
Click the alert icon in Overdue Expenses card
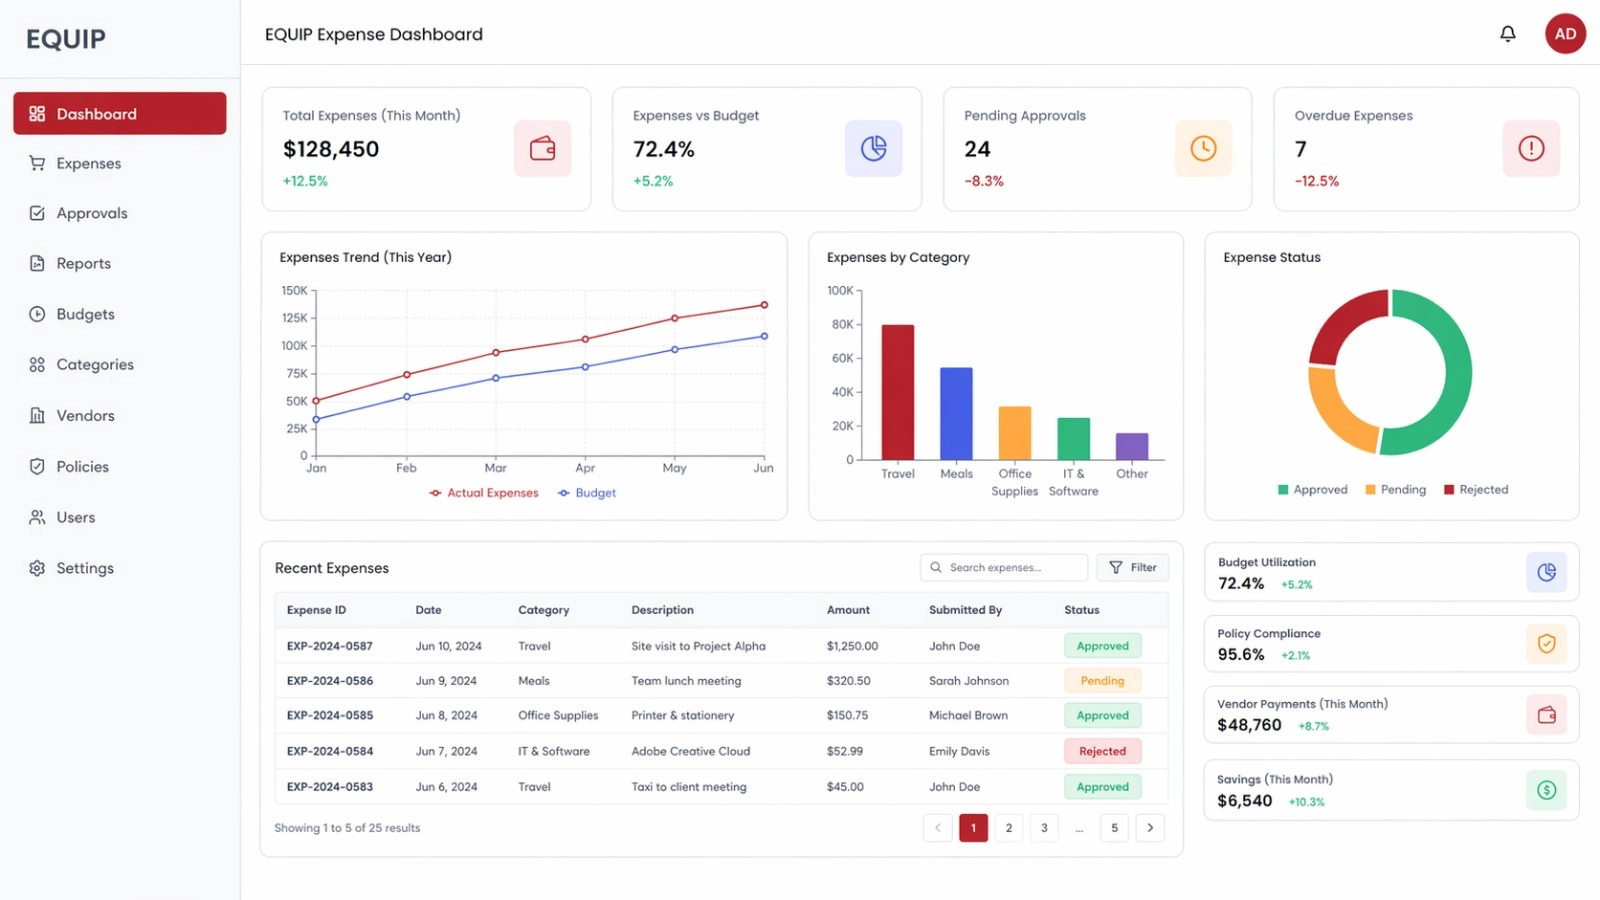click(x=1530, y=149)
